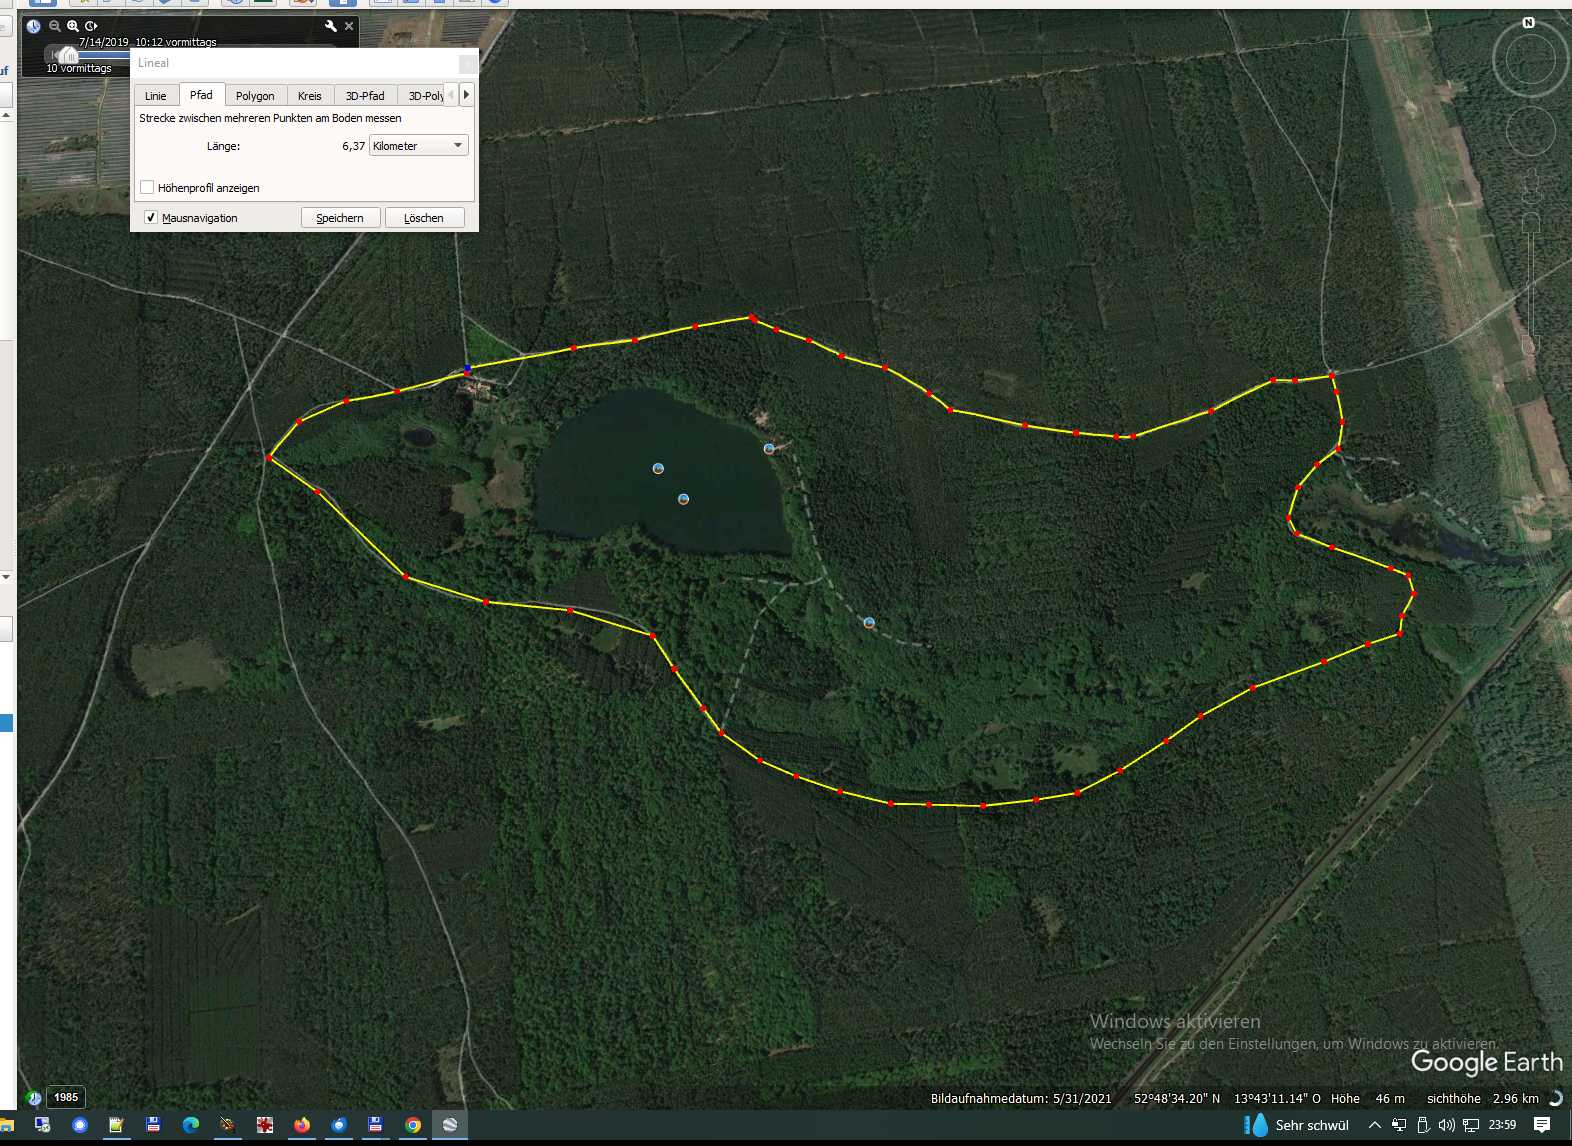Click the time slider handle
The image size is (1572, 1146).
coord(67,55)
